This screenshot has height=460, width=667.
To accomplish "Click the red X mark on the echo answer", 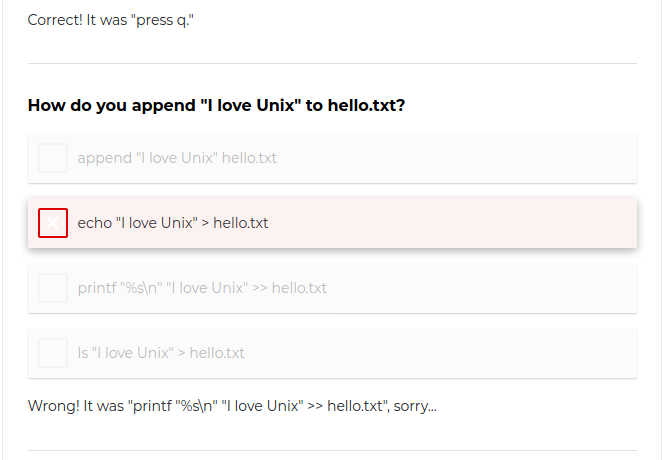I will click(53, 223).
